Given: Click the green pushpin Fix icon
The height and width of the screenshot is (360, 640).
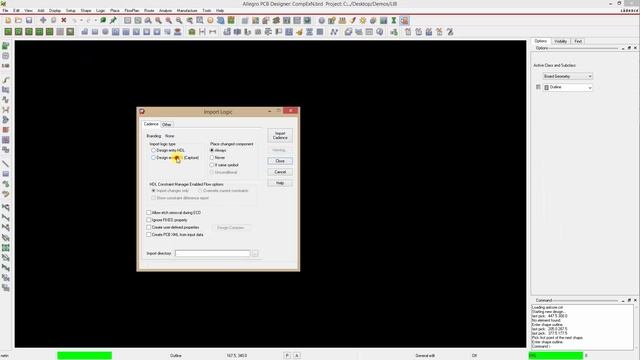Looking at the screenshot, I should (x=113, y=20).
